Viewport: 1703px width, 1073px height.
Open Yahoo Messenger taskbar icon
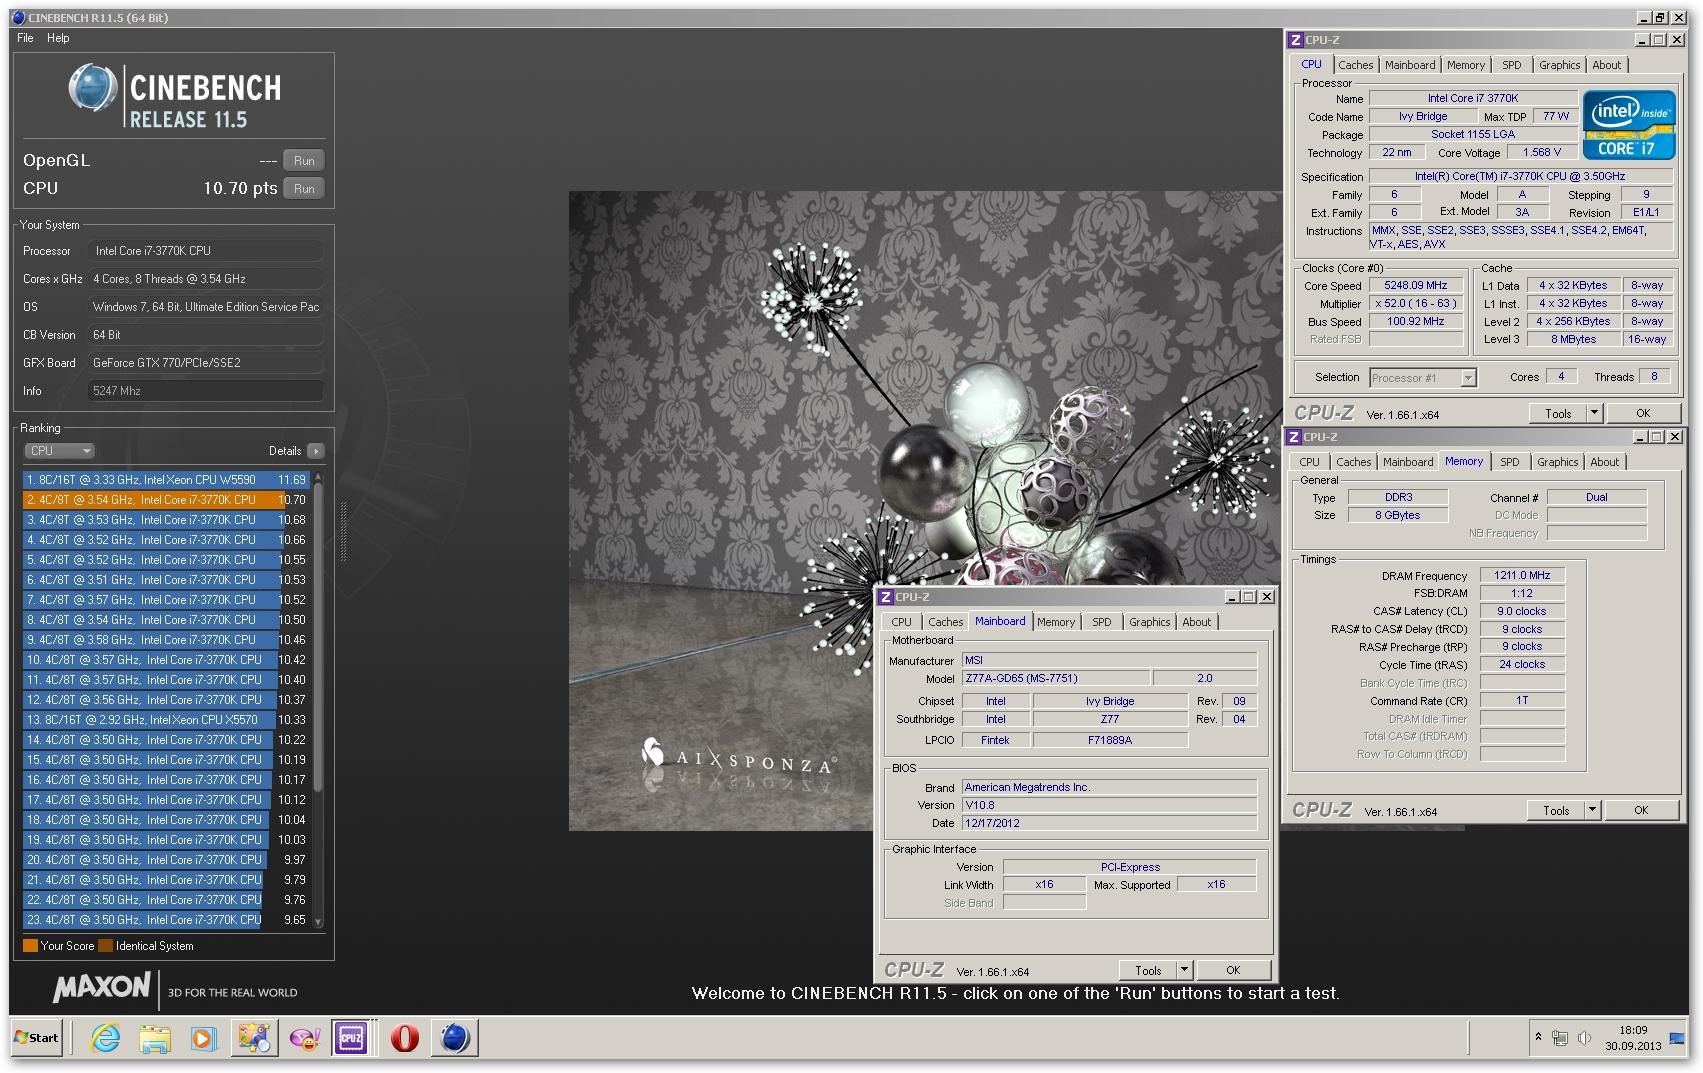[304, 1038]
